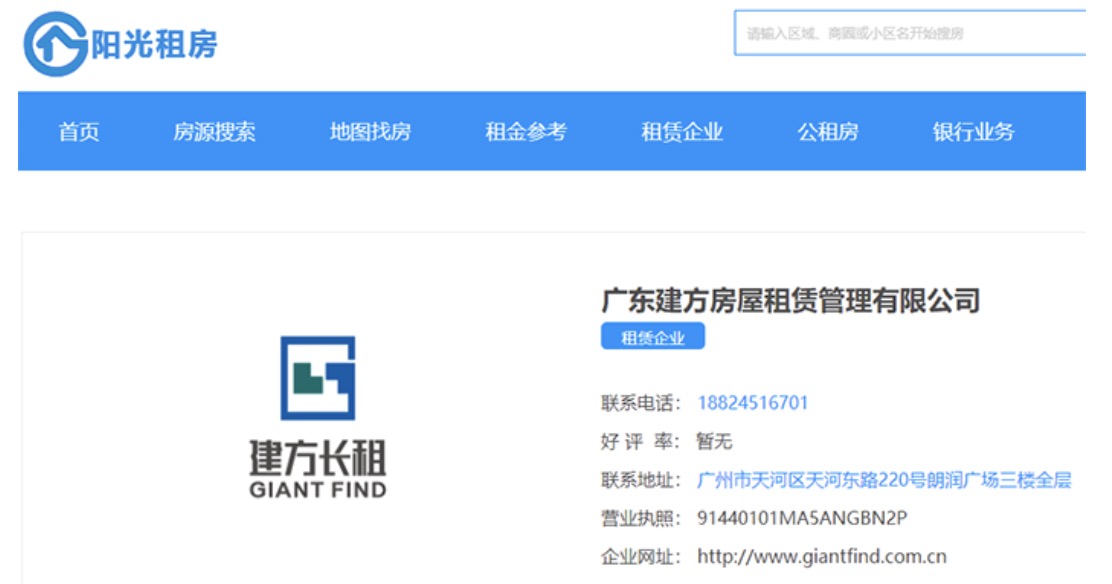Screen dimensions: 1112x584
Task: Visit the www.giantfind.com.cn website URL
Action: click(x=821, y=557)
